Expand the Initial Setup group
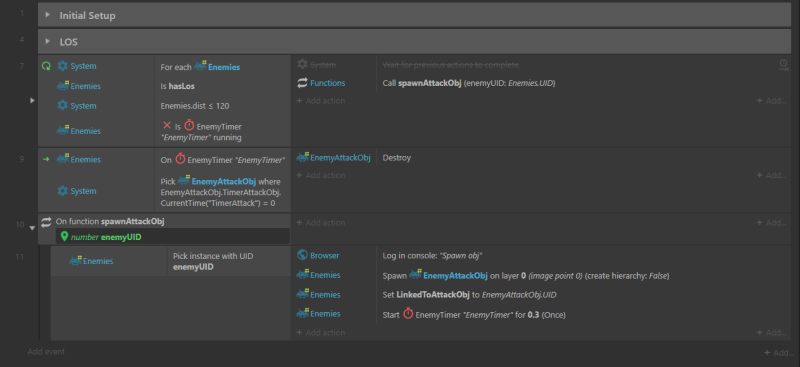800x367 pixels. [47, 15]
